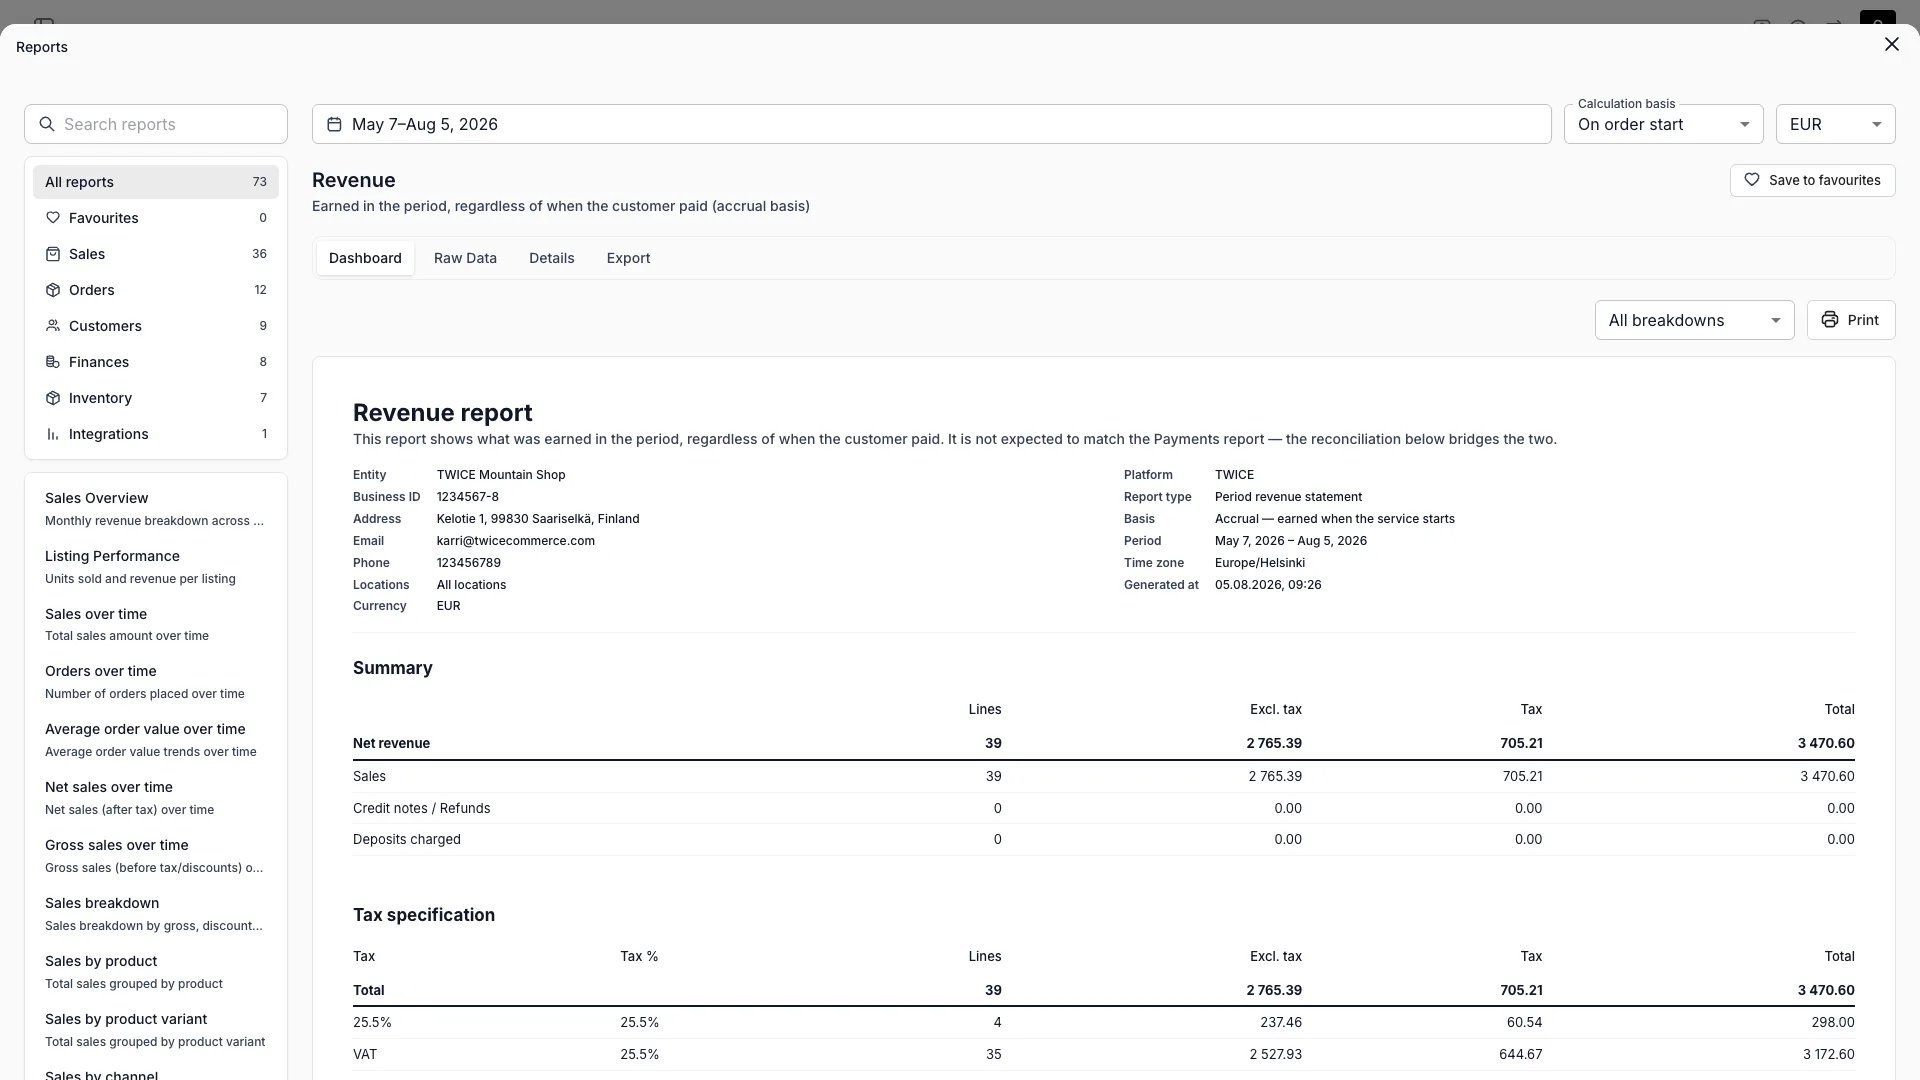
Task: Click the '05.08.2026, 09:26' generated timestamp
Action: click(x=1268, y=585)
